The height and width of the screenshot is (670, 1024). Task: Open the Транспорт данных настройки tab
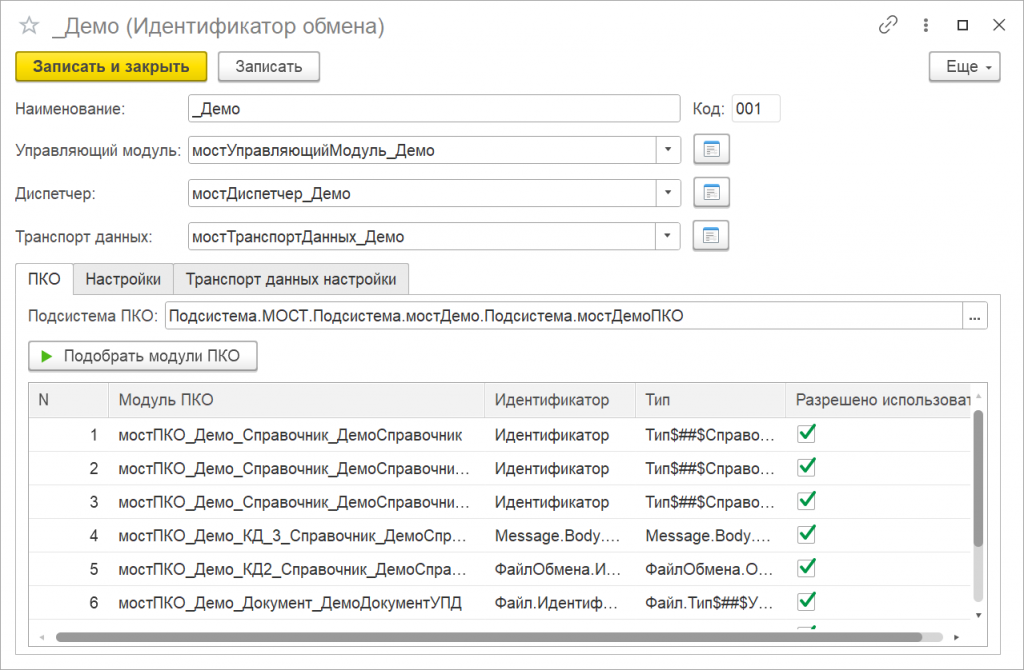pos(291,279)
